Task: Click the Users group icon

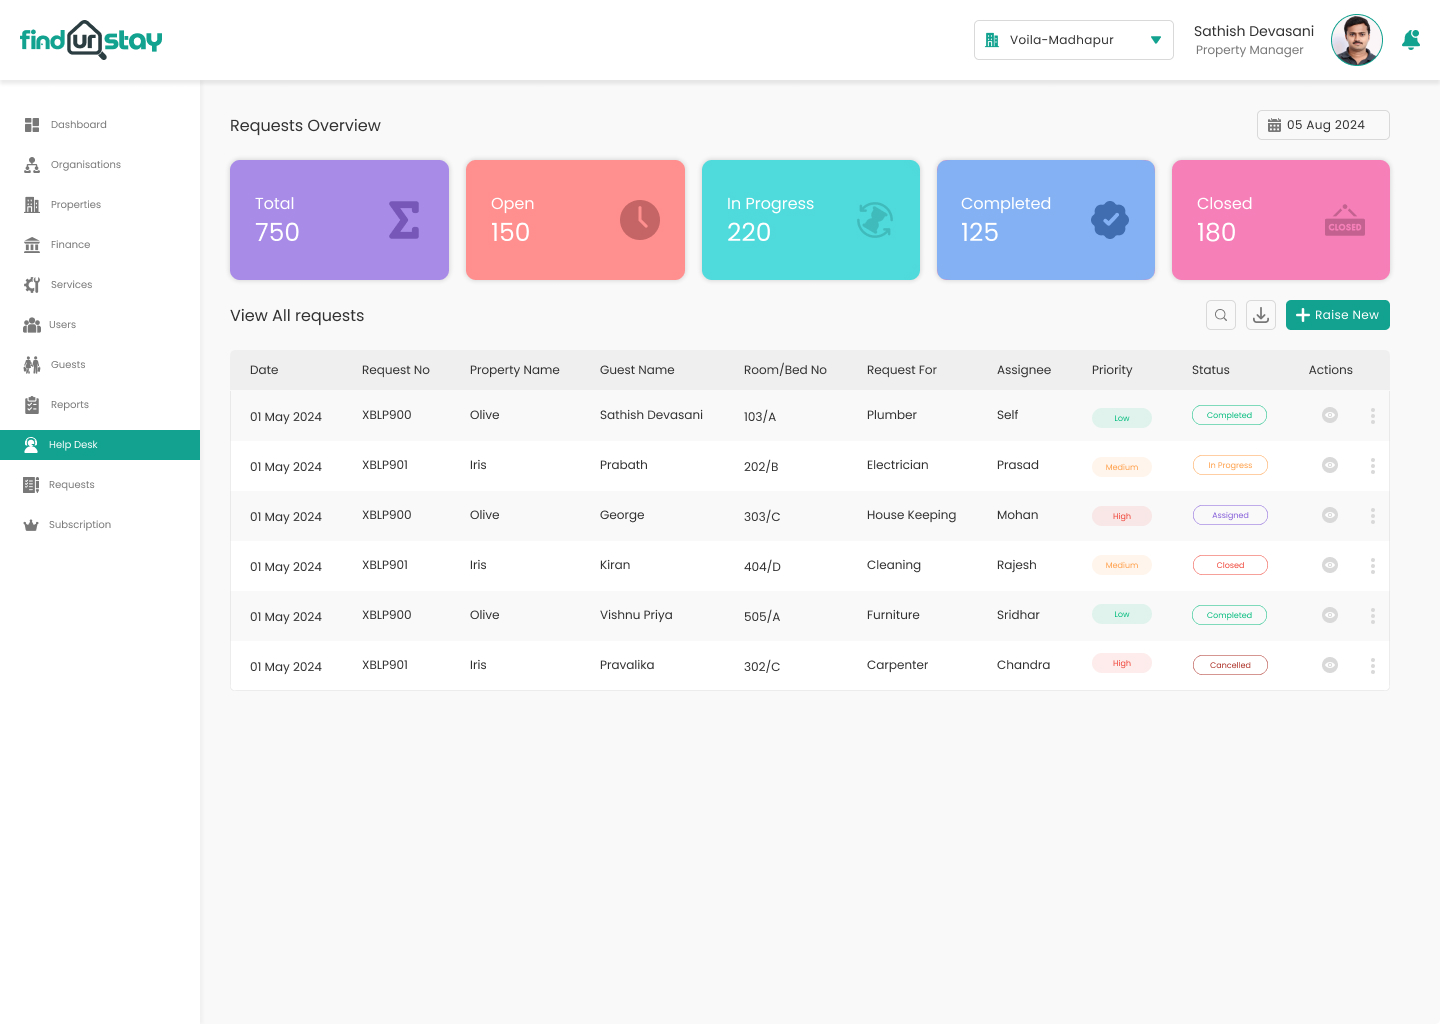Action: [x=32, y=325]
